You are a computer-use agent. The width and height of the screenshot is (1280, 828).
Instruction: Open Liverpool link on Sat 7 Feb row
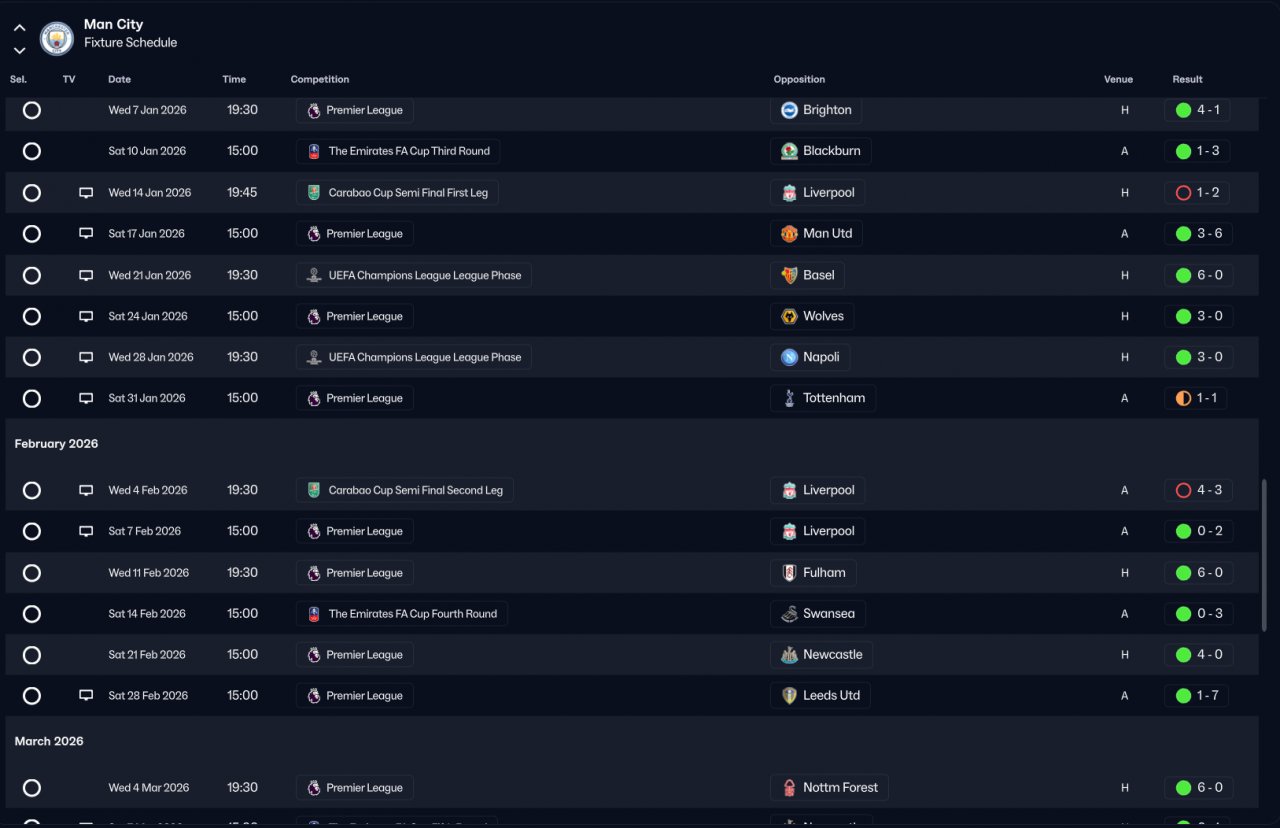[818, 531]
